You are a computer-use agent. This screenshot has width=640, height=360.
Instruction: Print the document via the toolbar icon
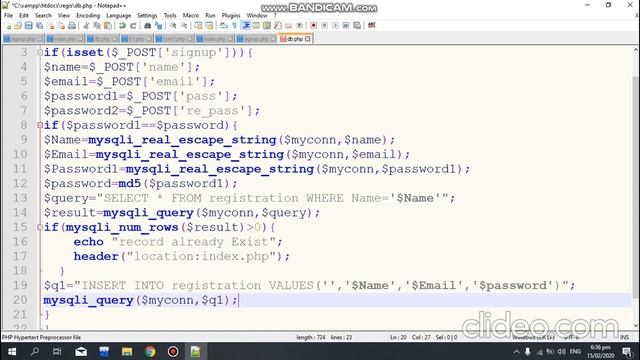tap(72, 25)
